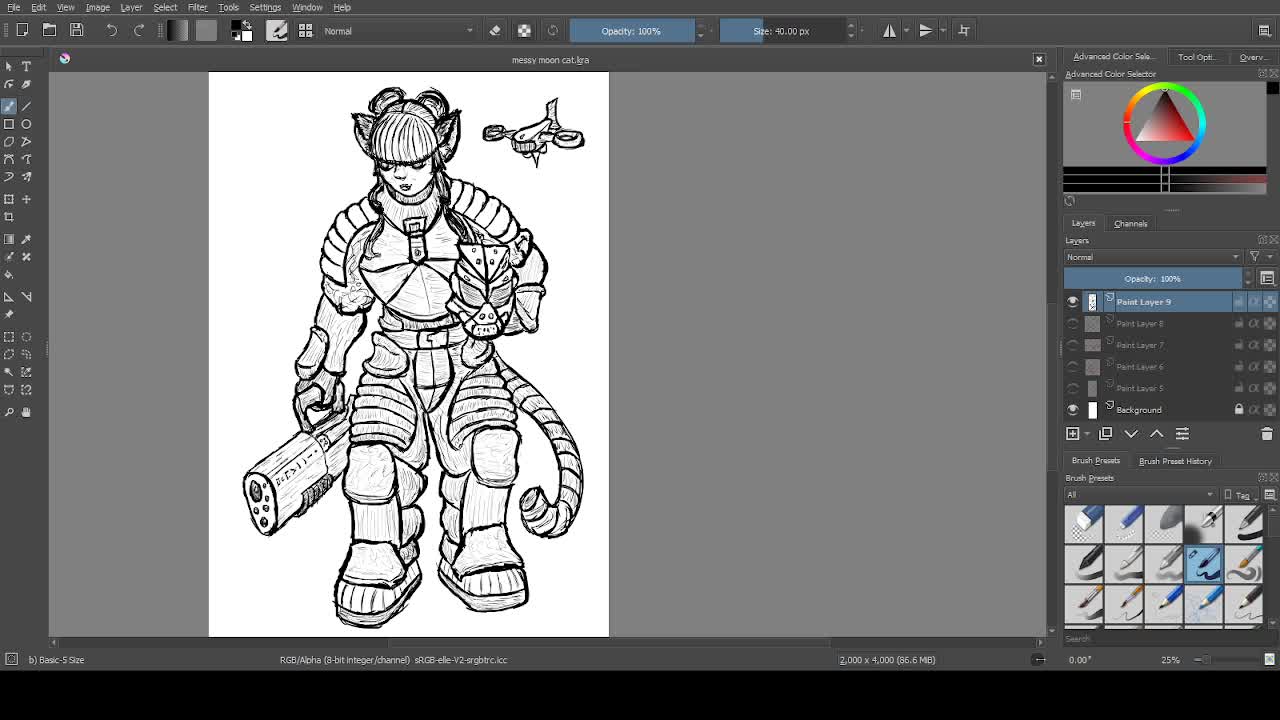Delete layer with trash icon
The image size is (1280, 720).
(1266, 434)
